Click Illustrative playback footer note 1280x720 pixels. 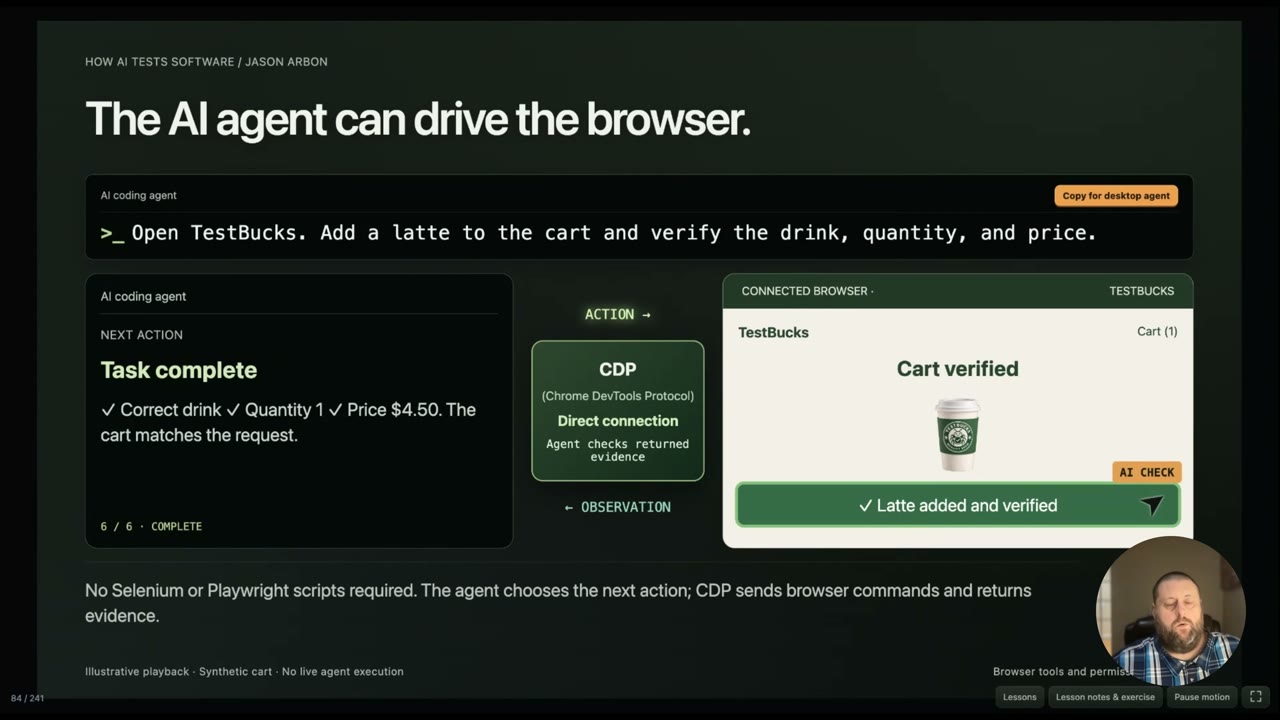tap(244, 672)
